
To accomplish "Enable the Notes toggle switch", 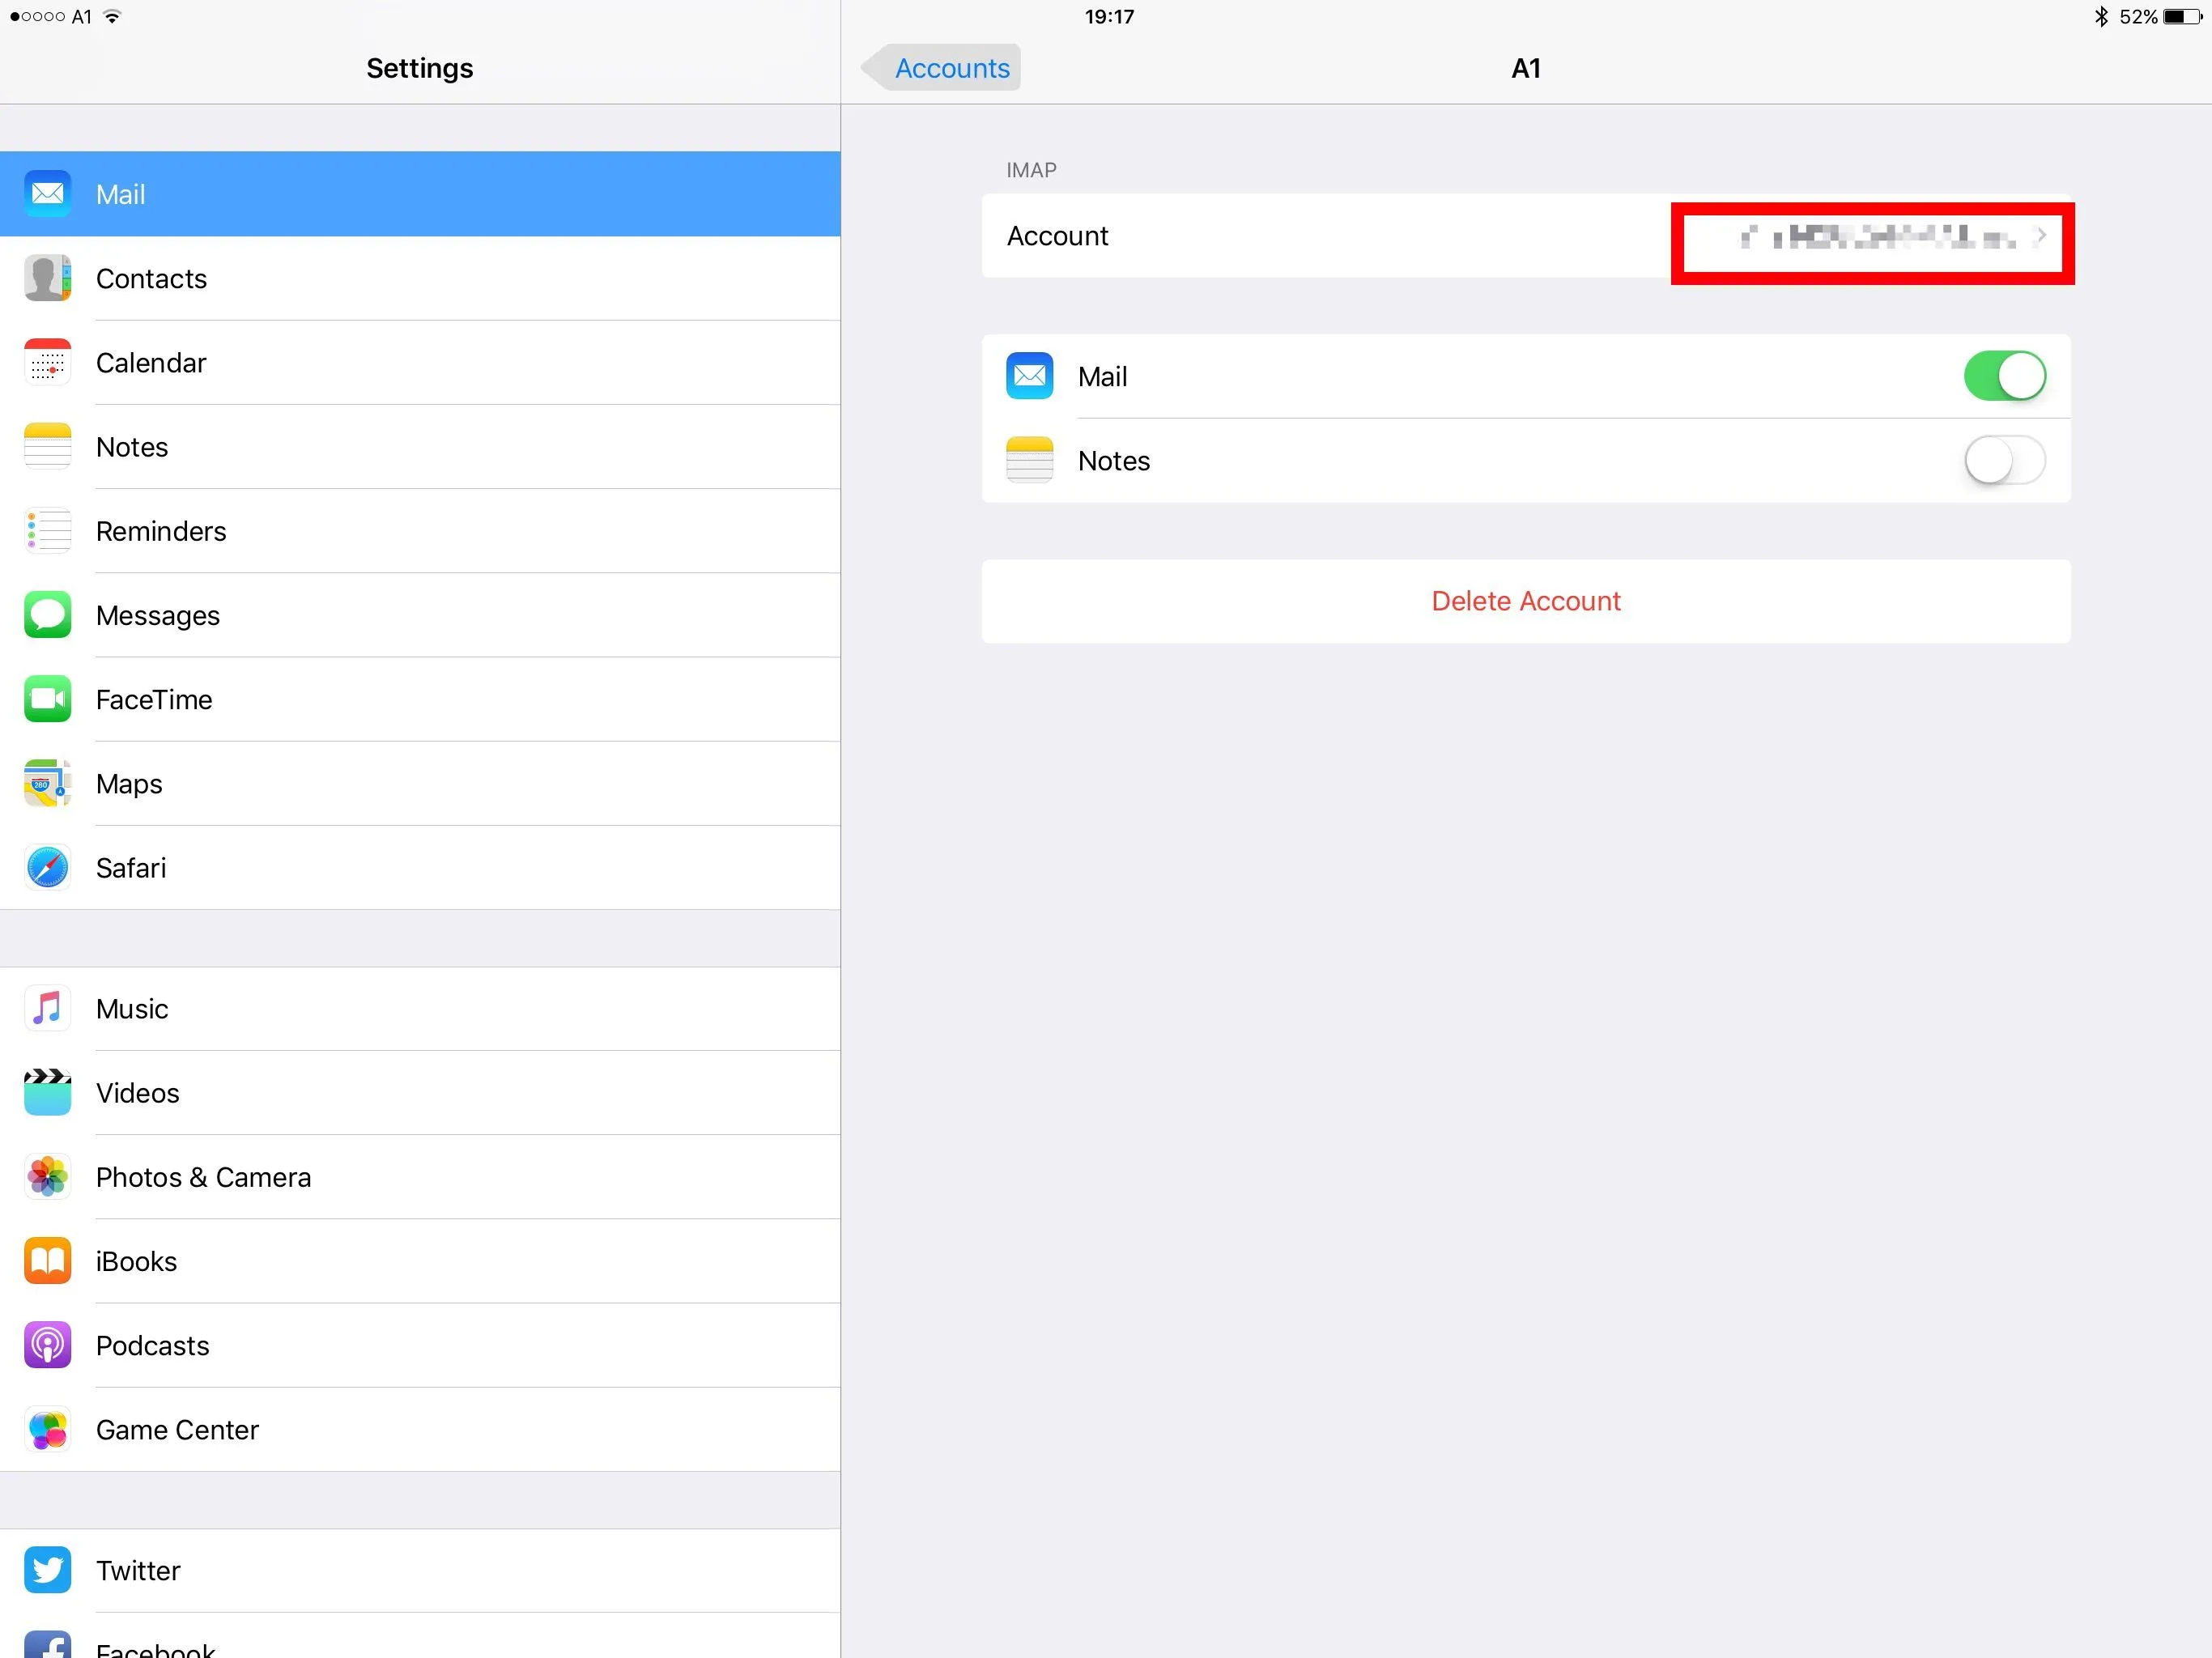I will [x=2003, y=461].
